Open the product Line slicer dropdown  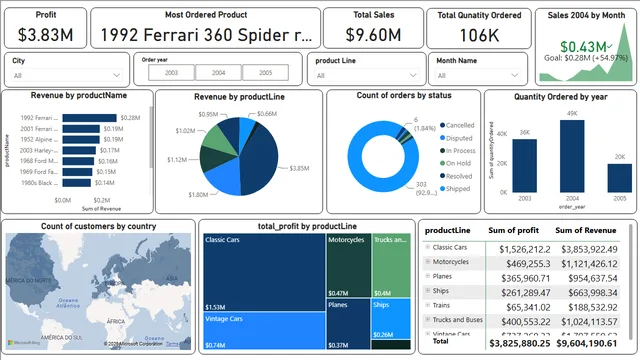(367, 76)
